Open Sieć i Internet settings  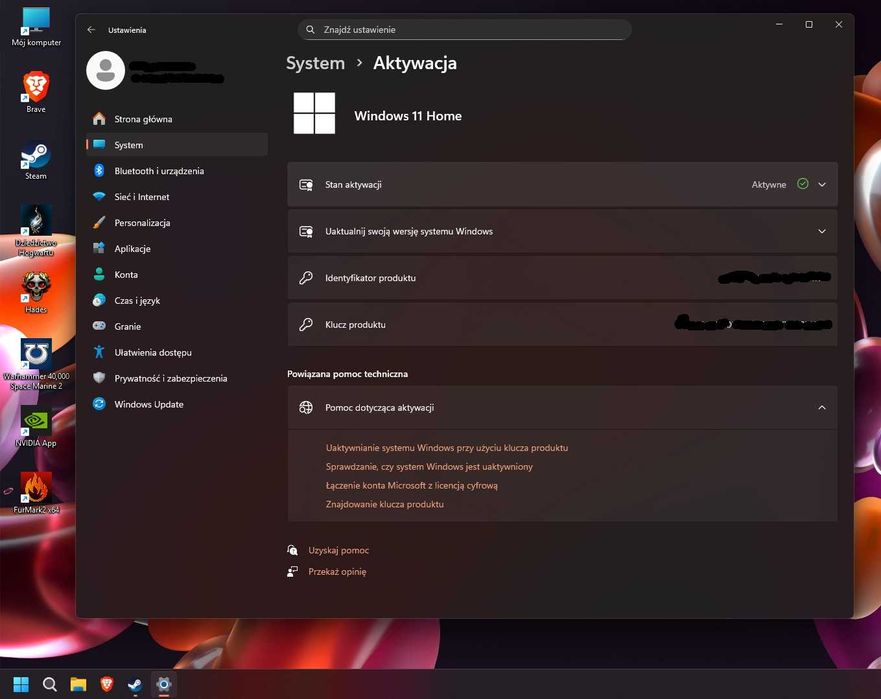point(176,197)
